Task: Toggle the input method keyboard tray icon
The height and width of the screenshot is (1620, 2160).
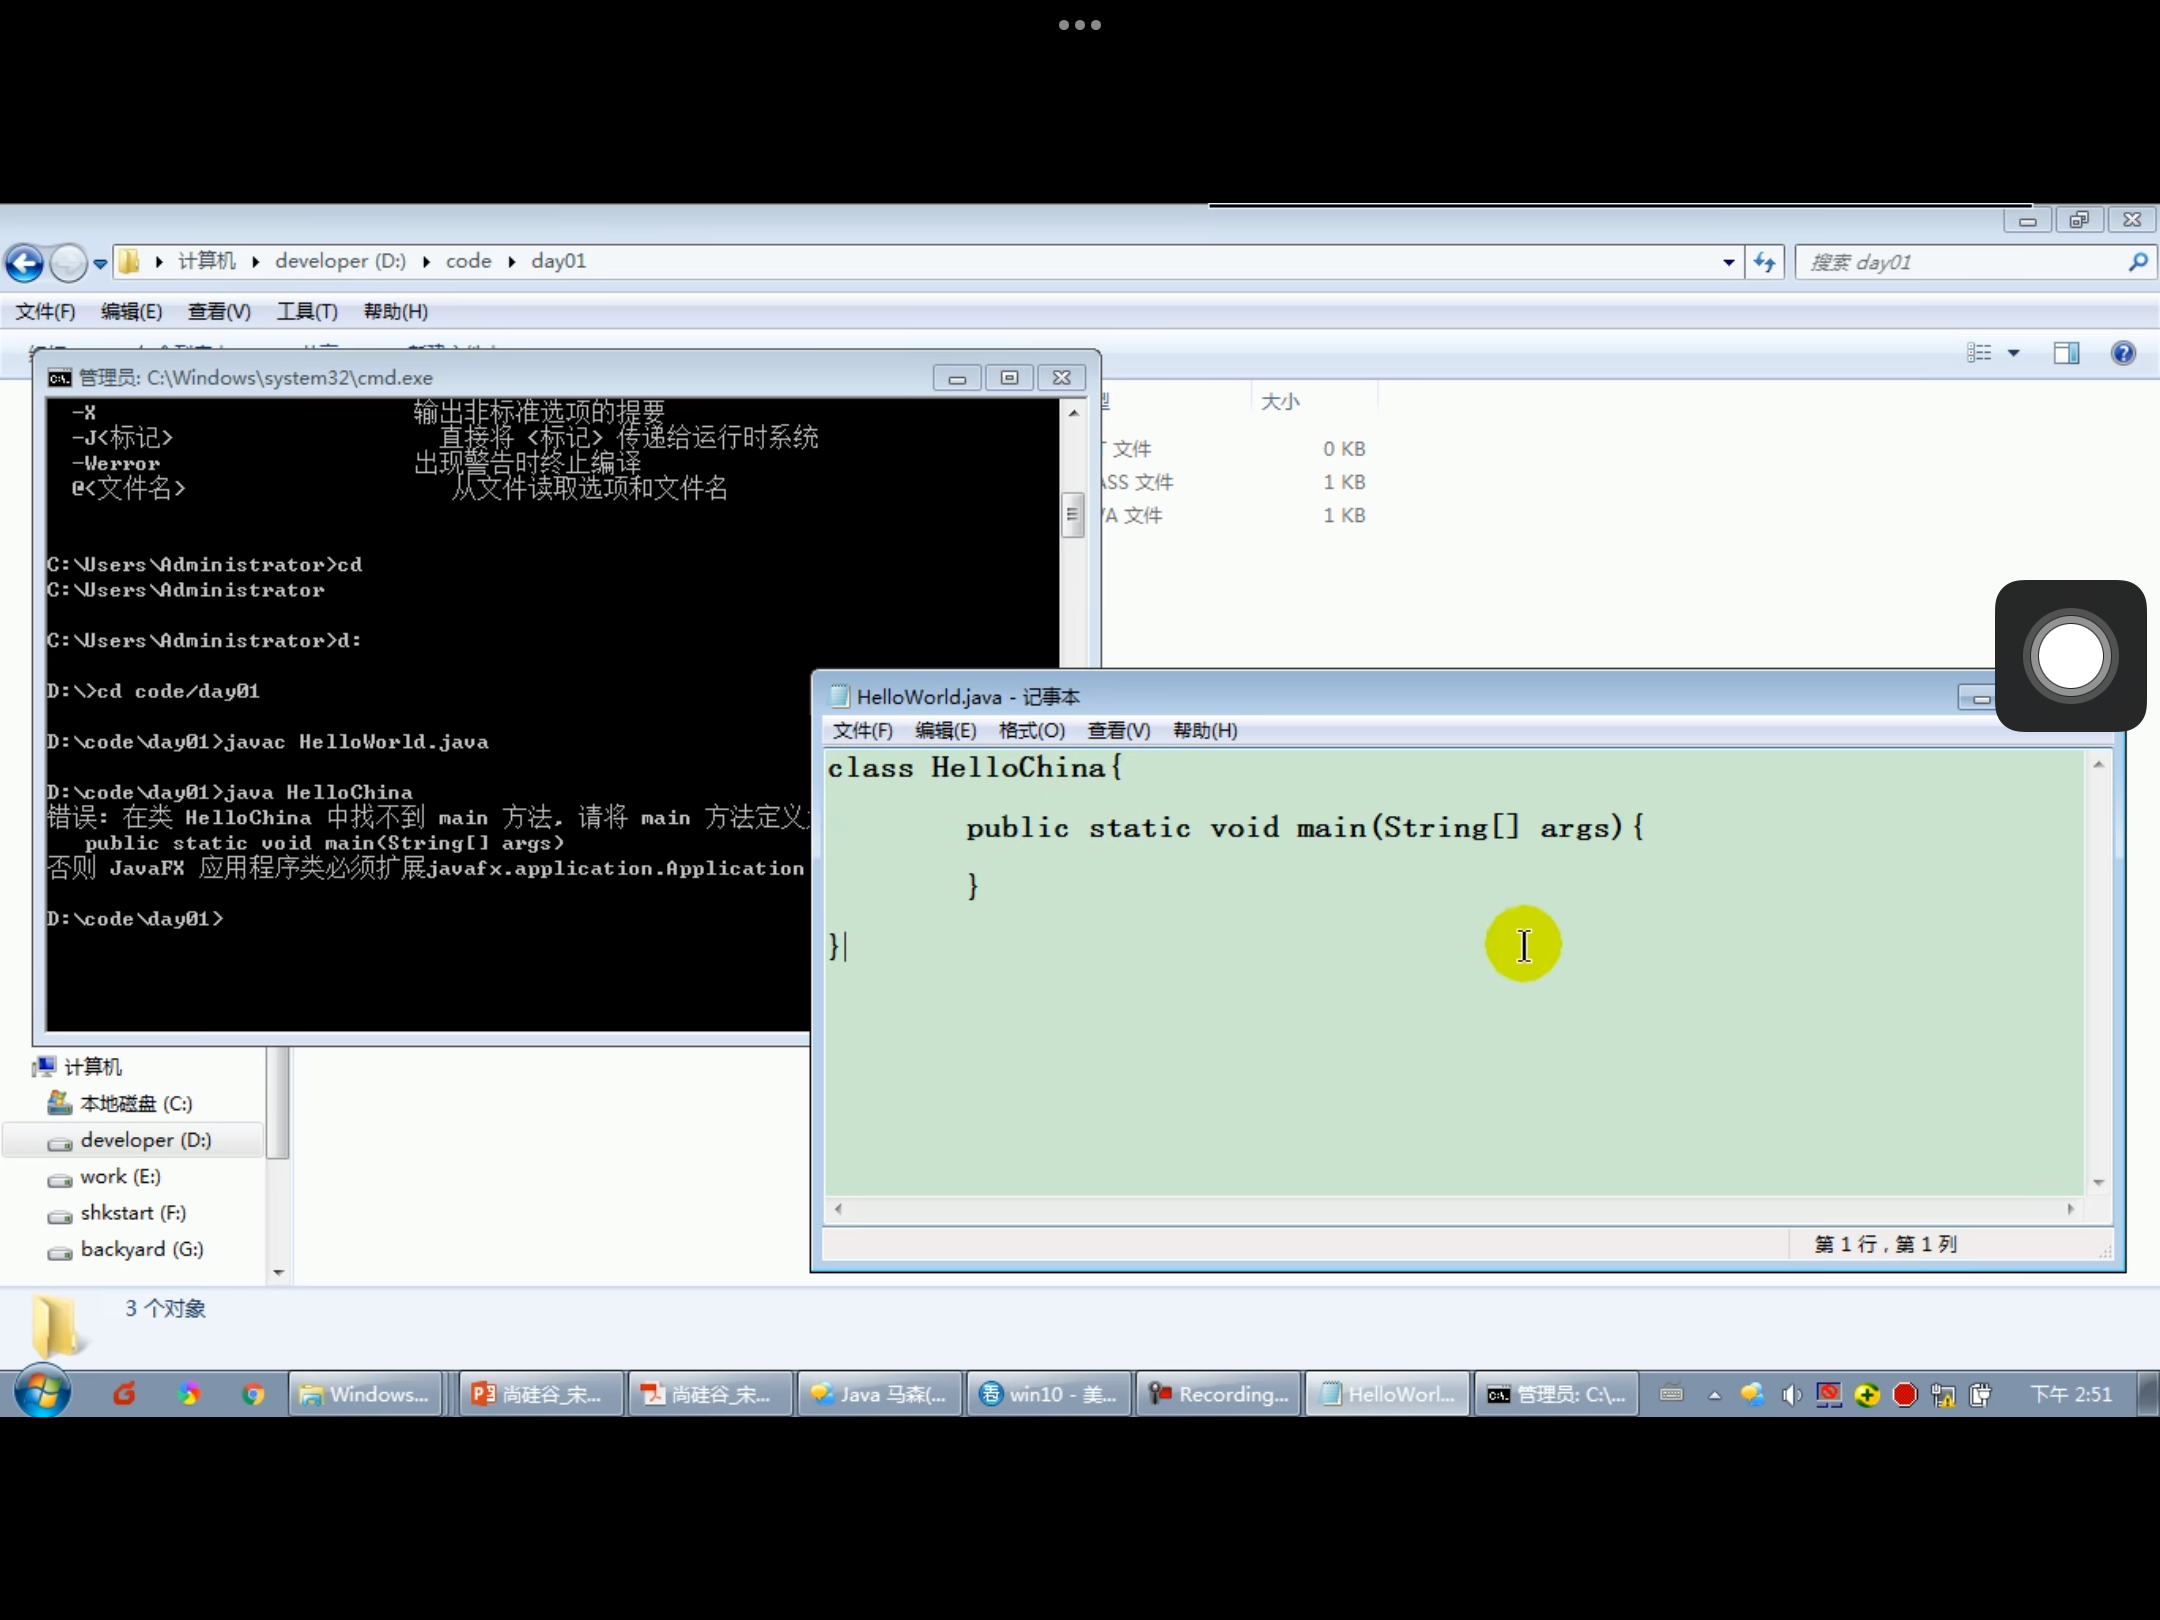Action: coord(1671,1394)
